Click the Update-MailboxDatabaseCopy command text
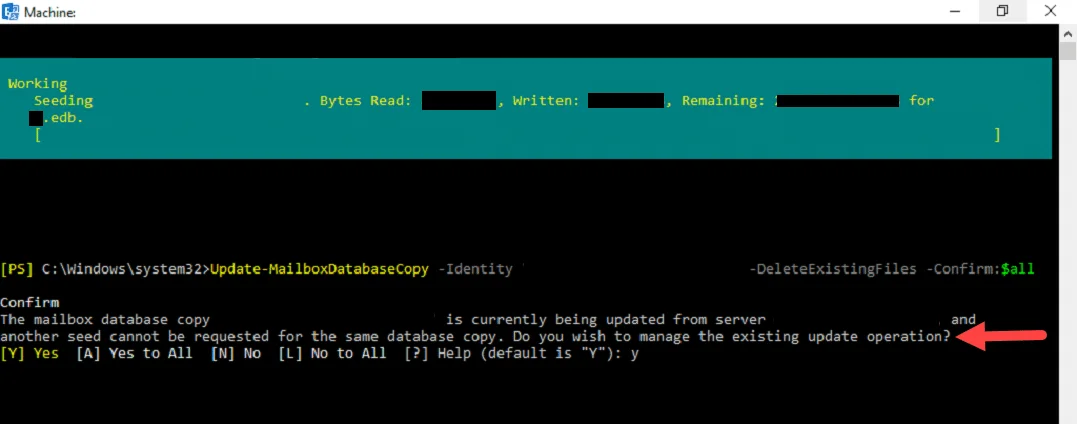 pos(319,269)
